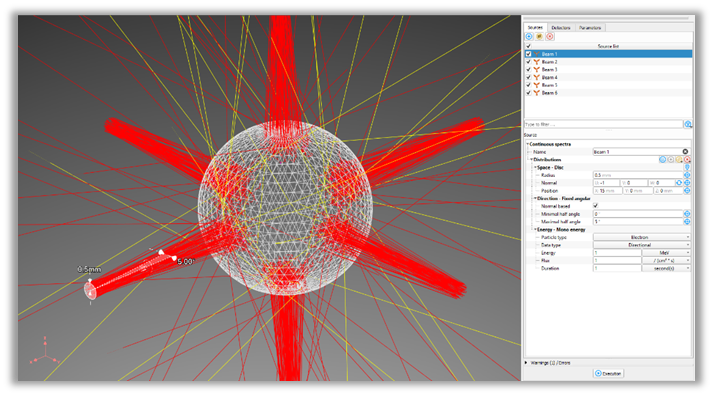Toggle the Normal based checkbox
This screenshot has height=396, width=713.
(x=596, y=206)
